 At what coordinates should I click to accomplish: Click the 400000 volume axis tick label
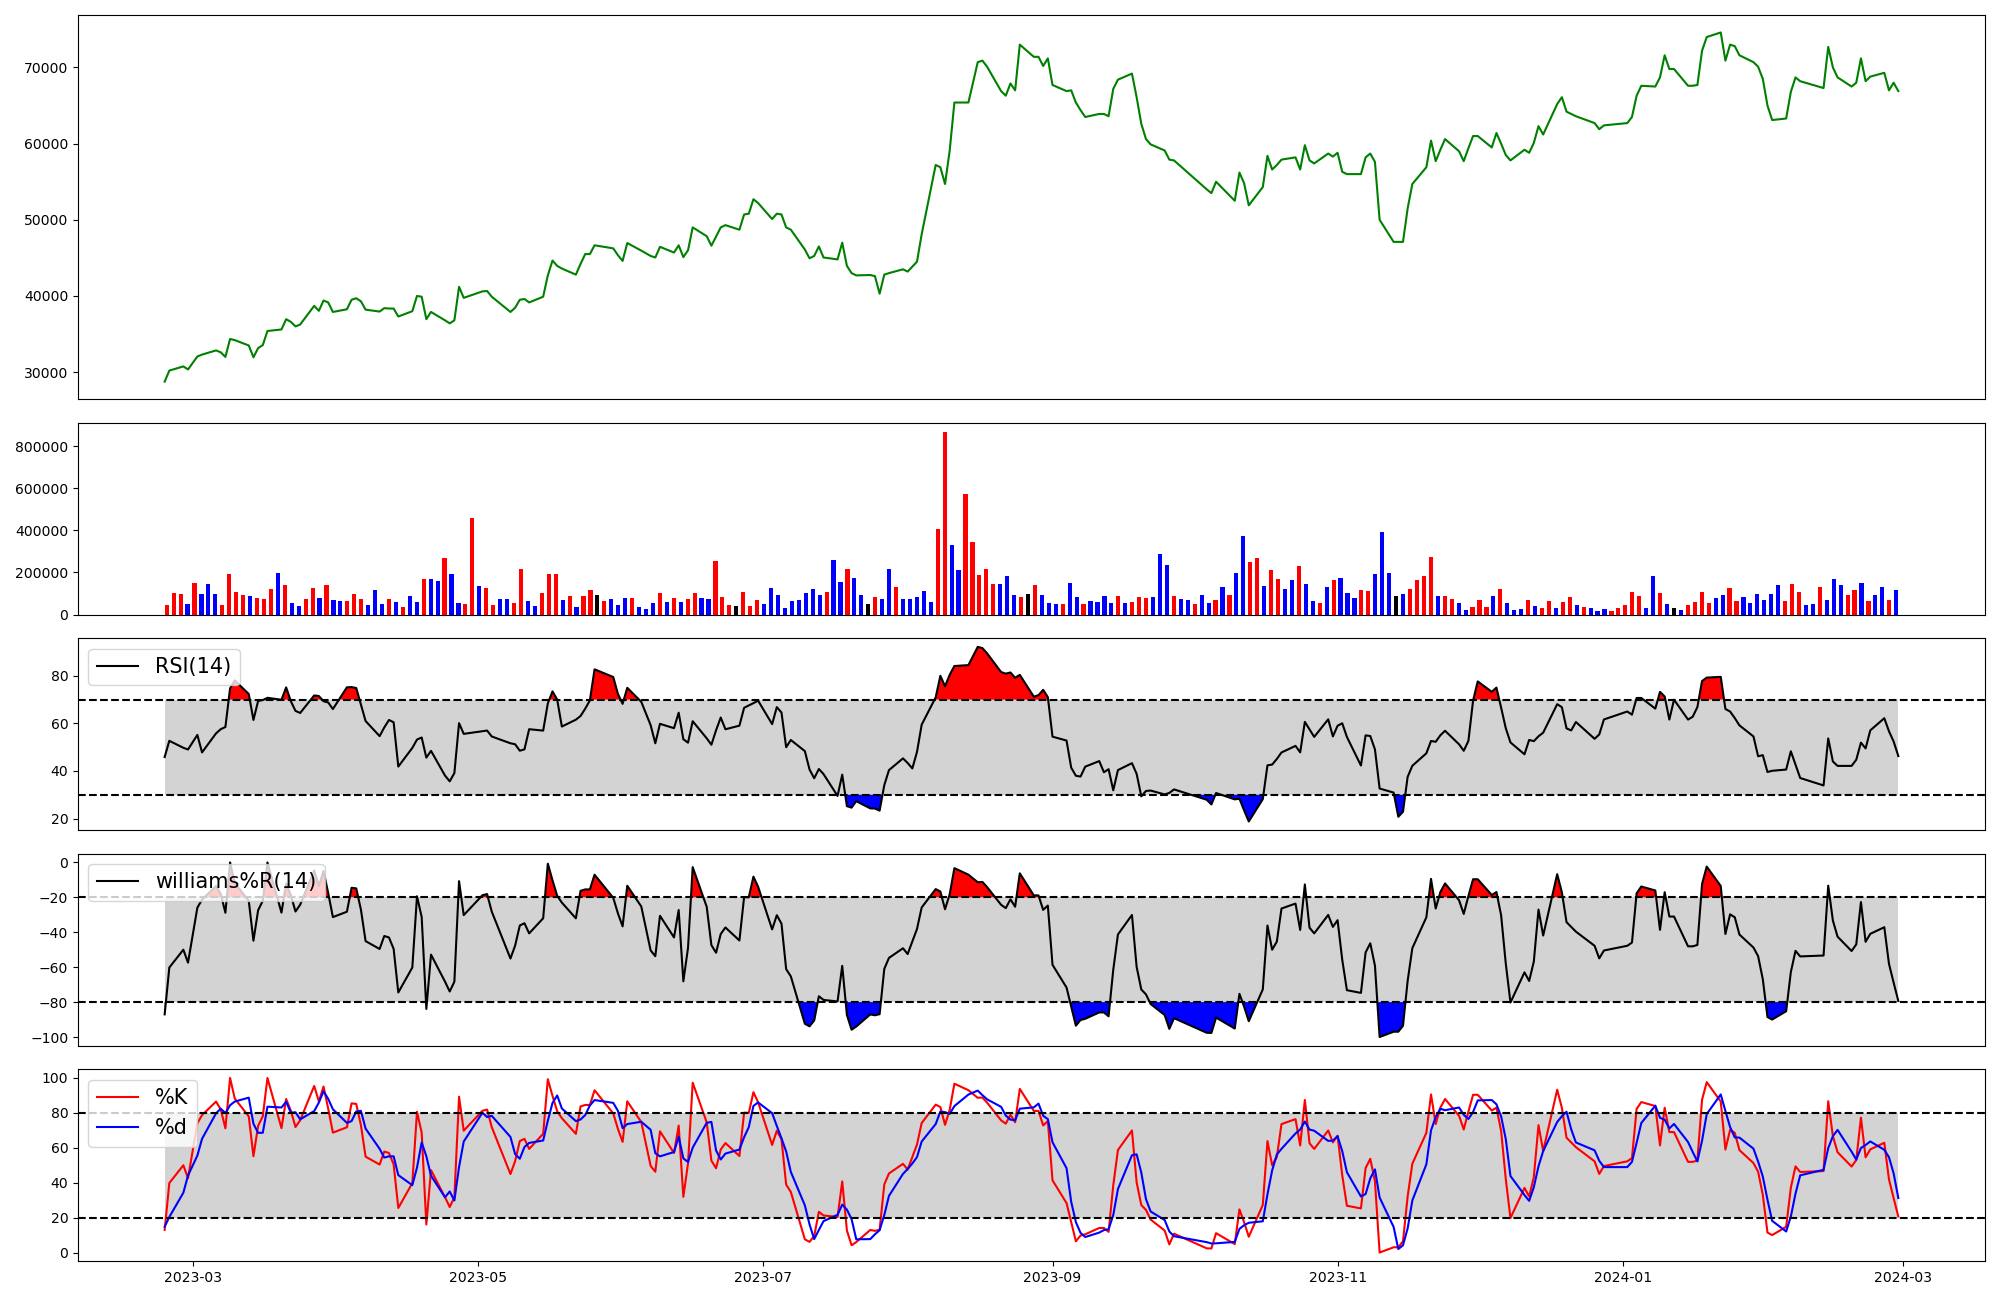(x=41, y=531)
